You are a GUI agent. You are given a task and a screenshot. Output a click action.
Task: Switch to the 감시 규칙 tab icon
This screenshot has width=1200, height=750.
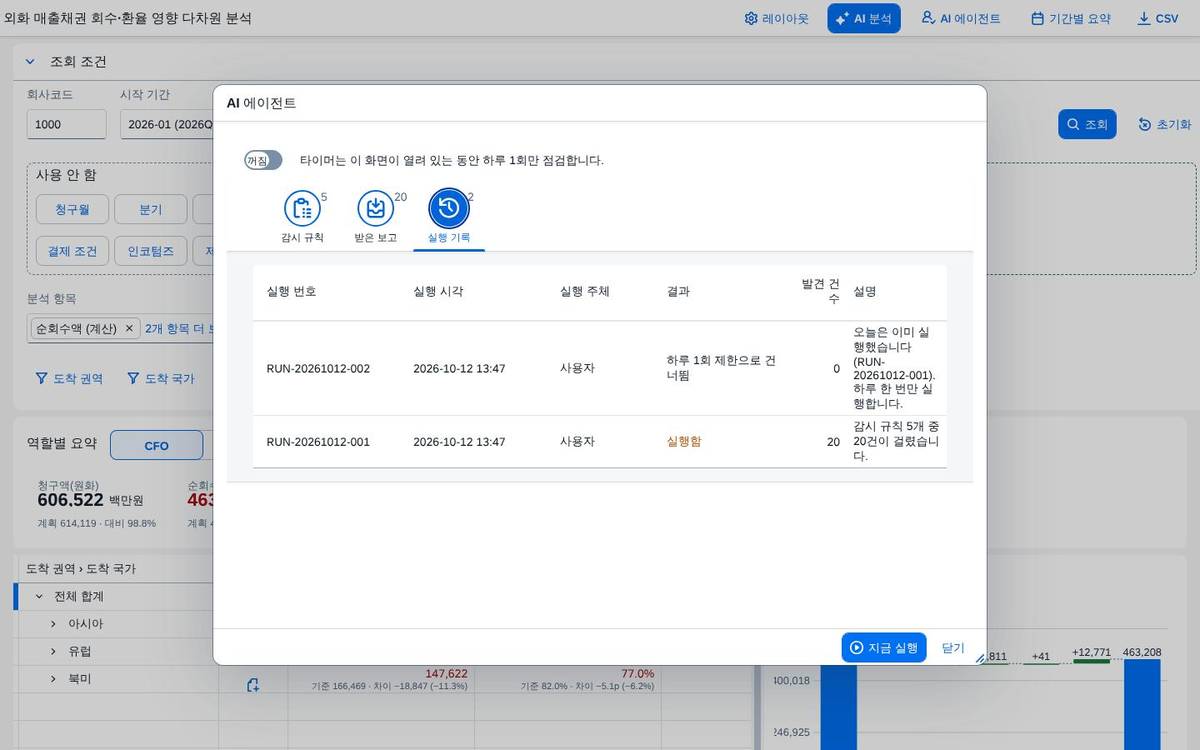tap(302, 208)
